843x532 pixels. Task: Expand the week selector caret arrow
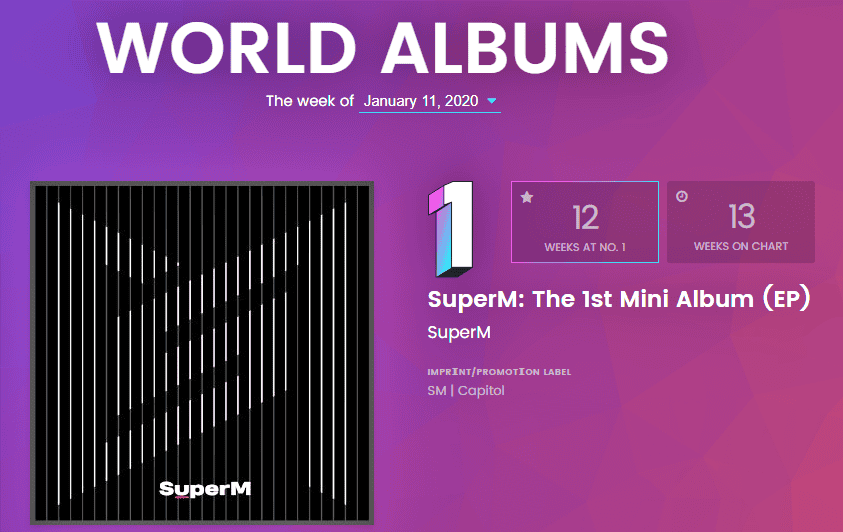(492, 101)
